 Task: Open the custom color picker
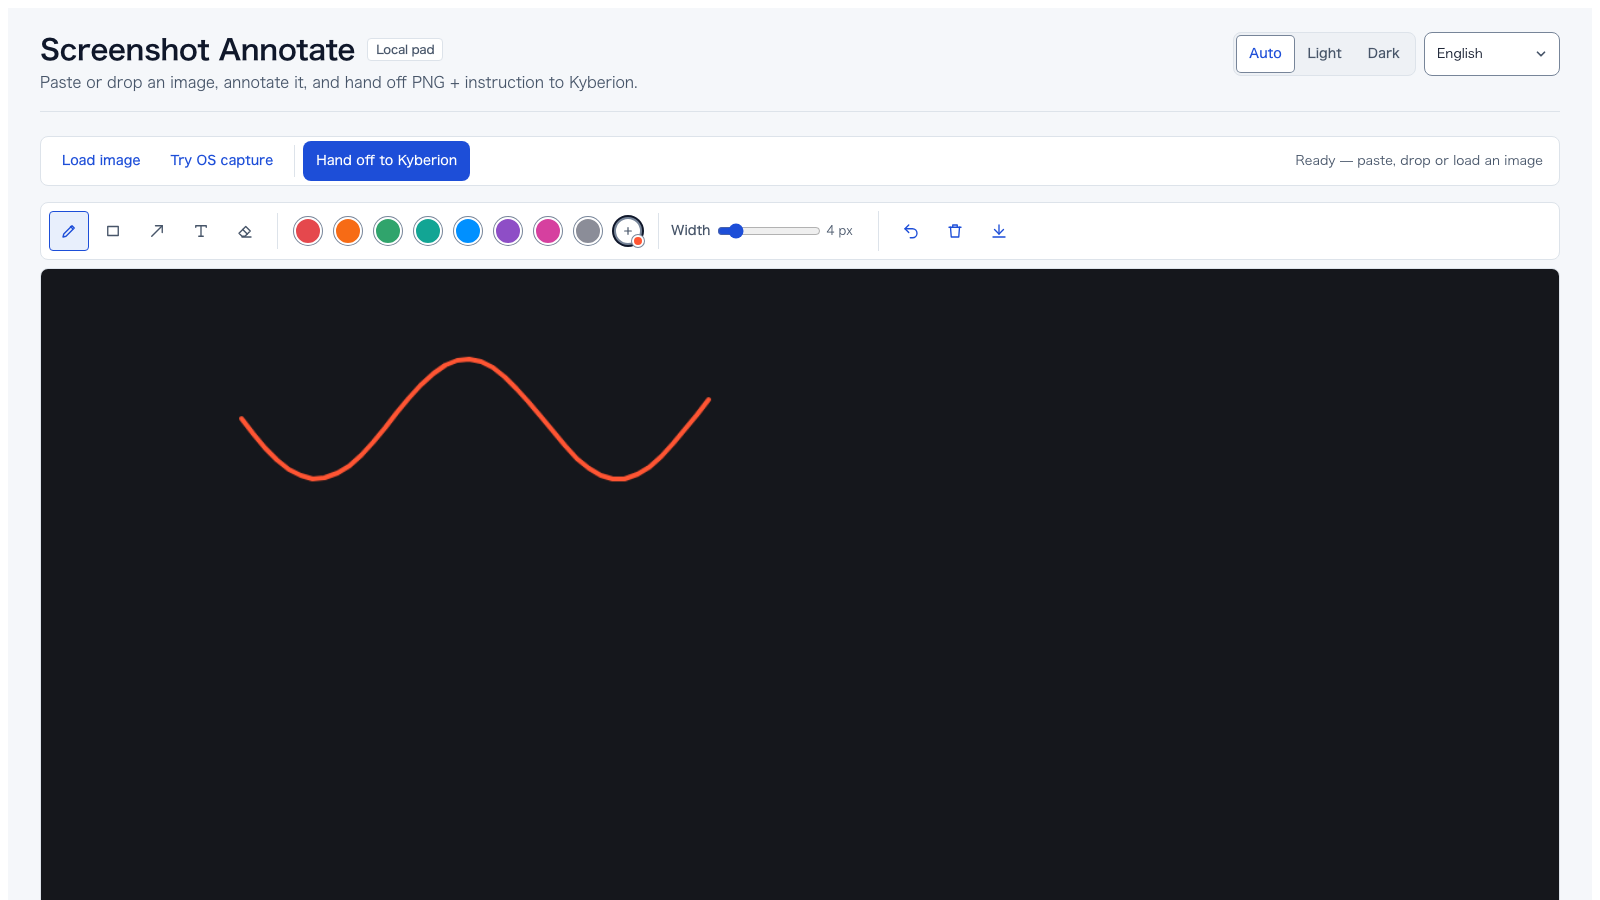[628, 231]
